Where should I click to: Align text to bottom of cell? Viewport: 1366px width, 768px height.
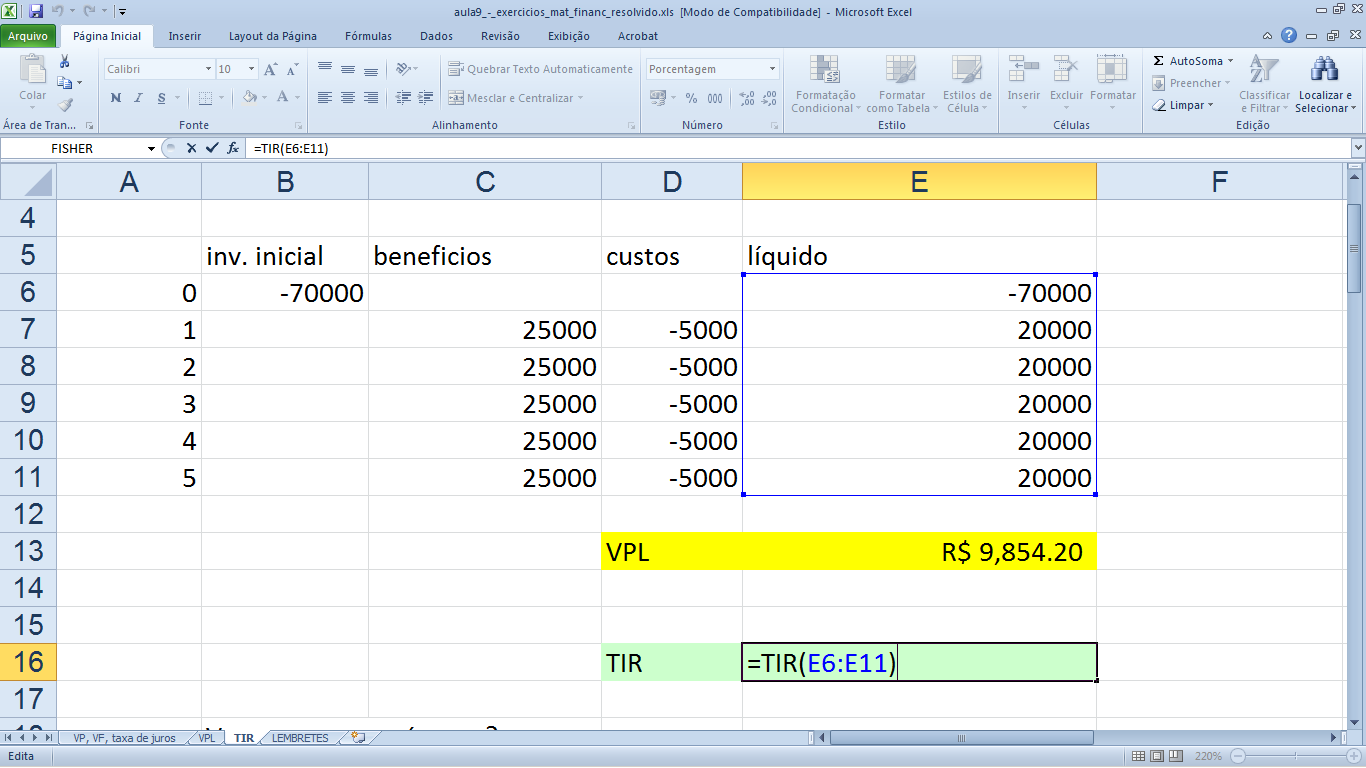pyautogui.click(x=371, y=69)
